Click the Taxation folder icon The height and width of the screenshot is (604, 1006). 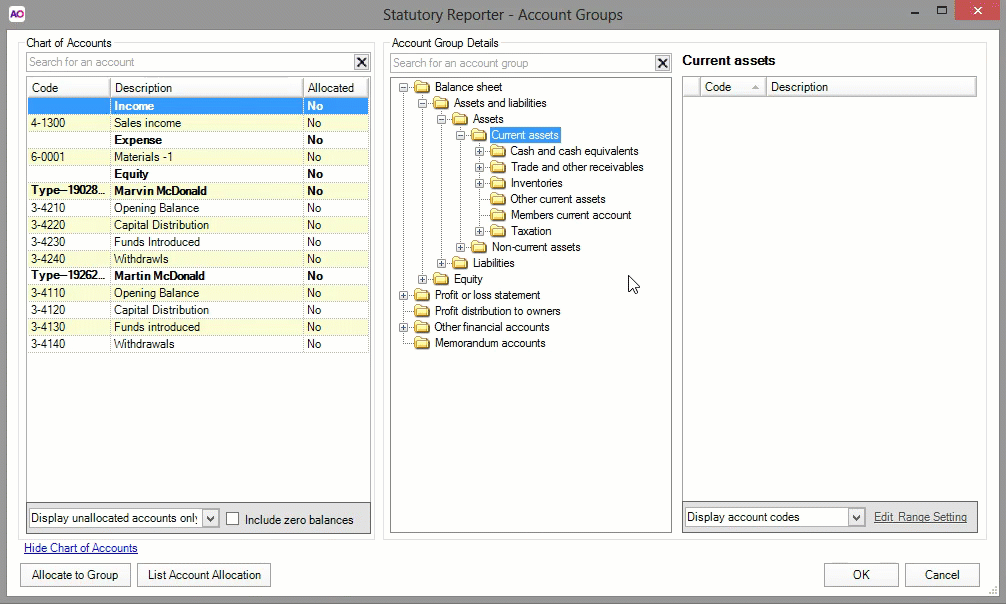(x=498, y=231)
